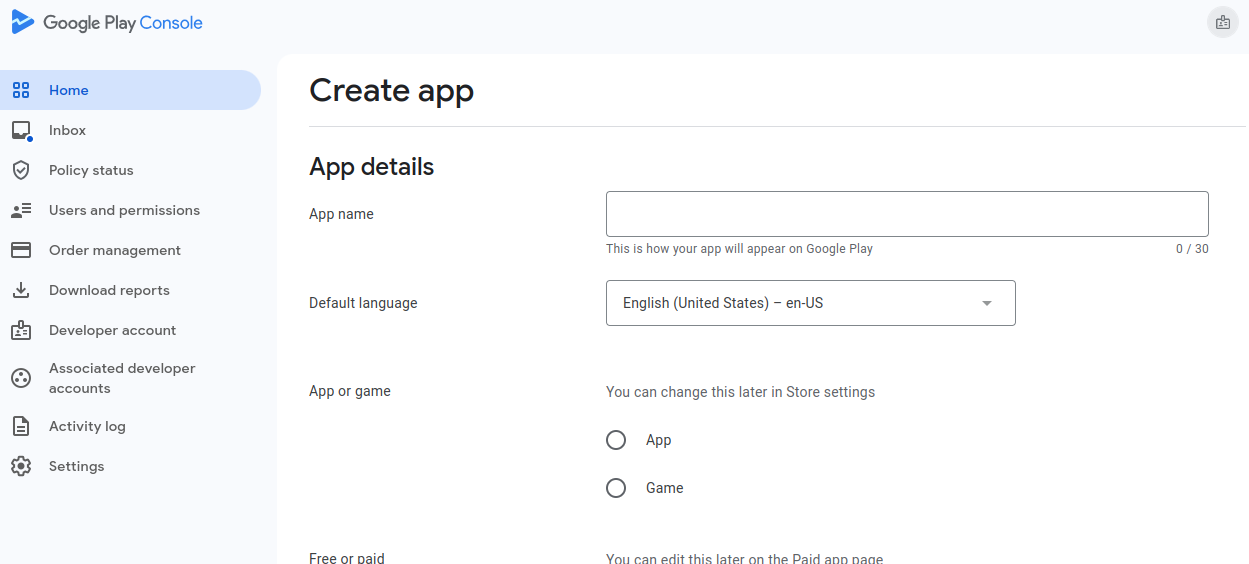Viewport: 1249px width, 564px height.
Task: Select the App radio button
Action: (x=616, y=440)
